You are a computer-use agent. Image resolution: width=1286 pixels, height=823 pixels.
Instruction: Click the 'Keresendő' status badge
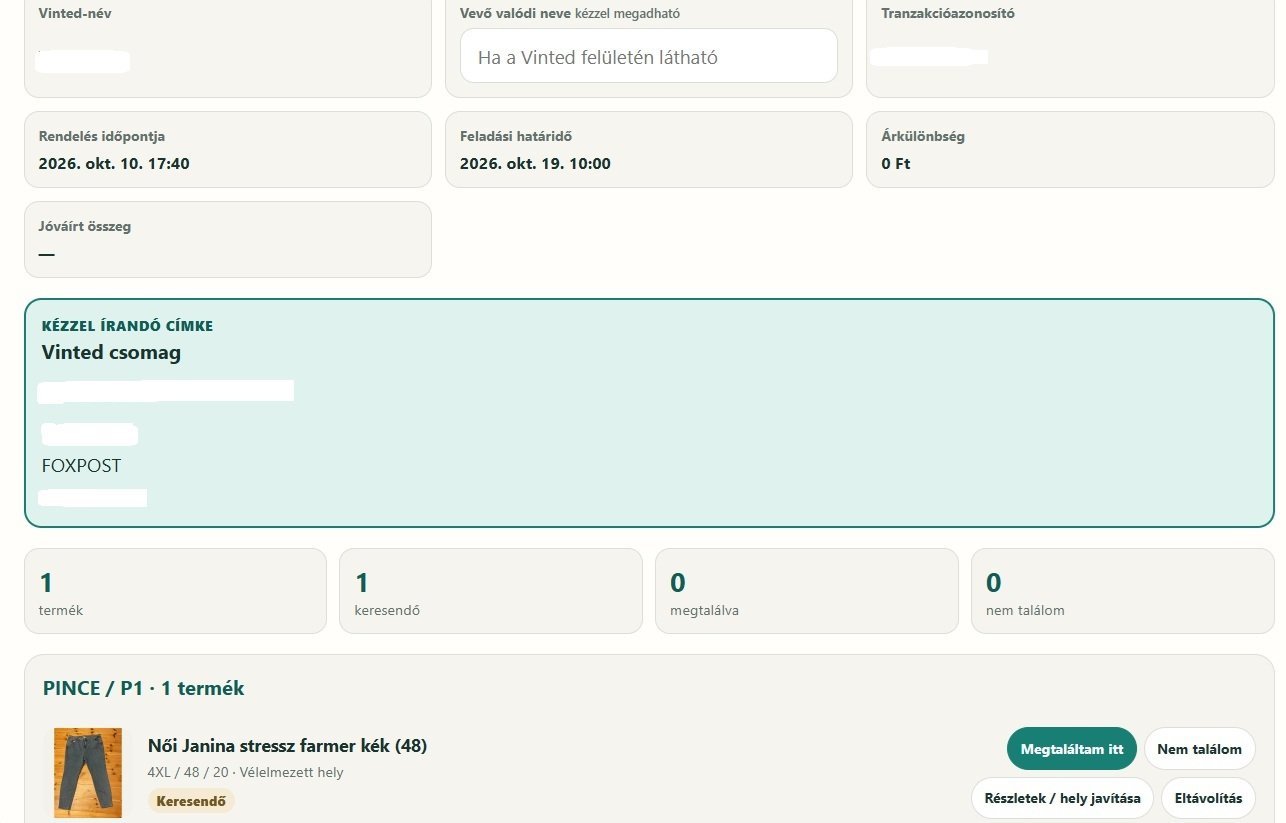(x=191, y=801)
